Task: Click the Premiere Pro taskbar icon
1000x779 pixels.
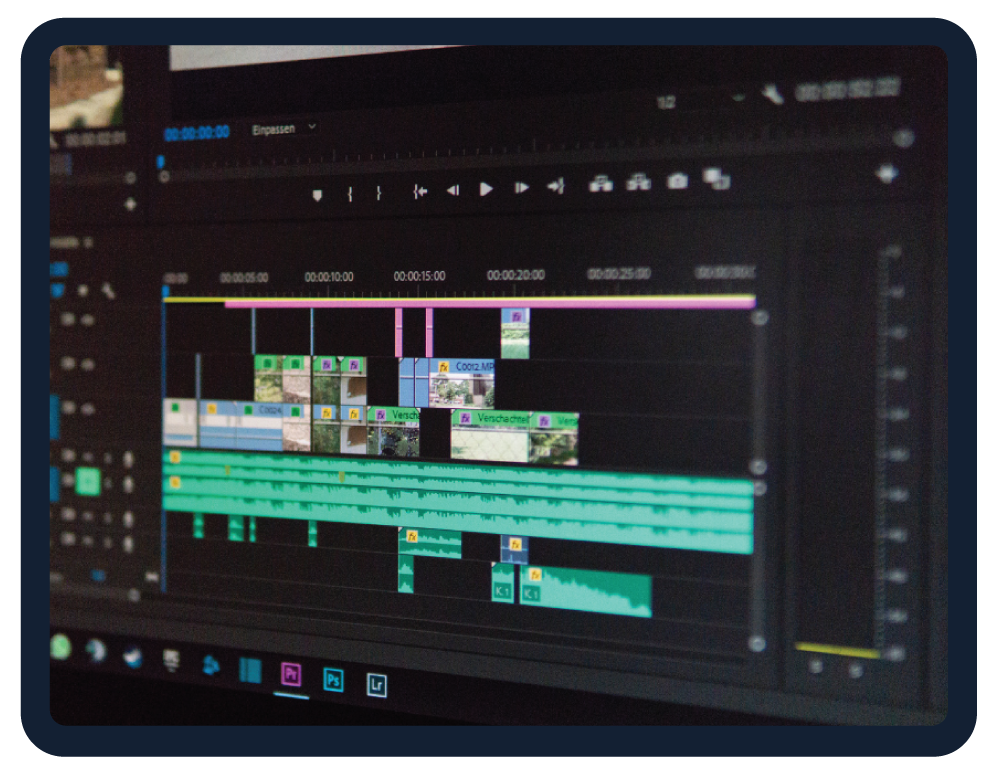Action: tap(291, 674)
